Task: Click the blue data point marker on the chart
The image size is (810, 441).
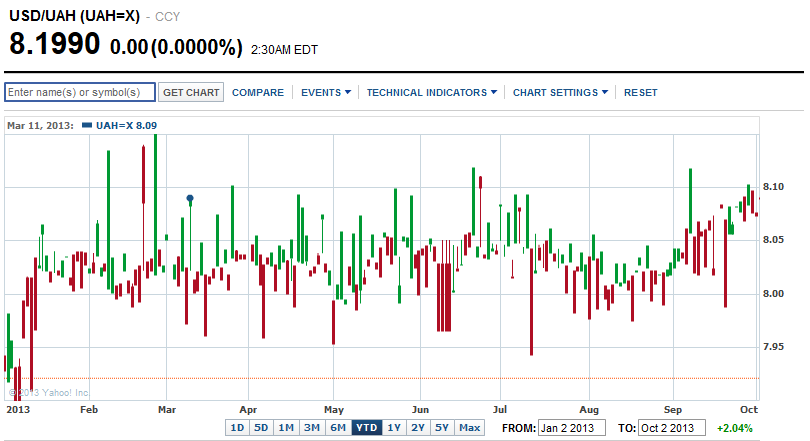Action: pos(190,198)
